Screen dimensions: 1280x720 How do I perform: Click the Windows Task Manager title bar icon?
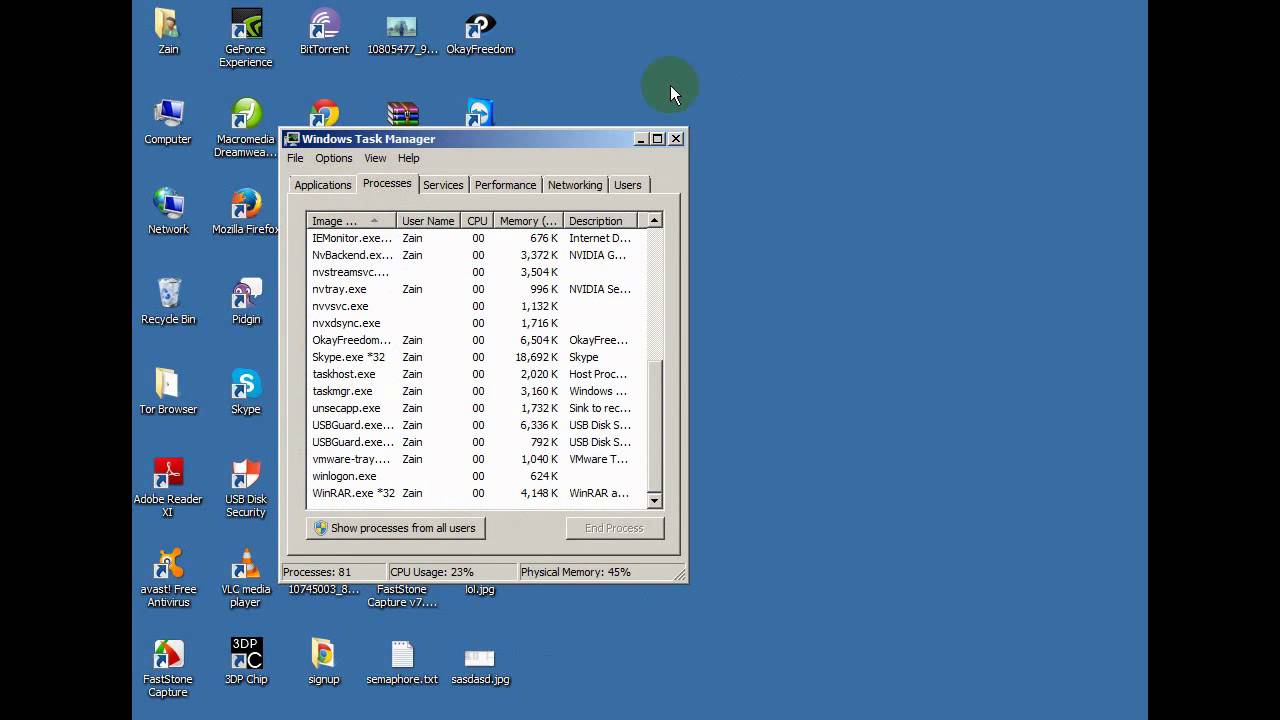coord(292,139)
